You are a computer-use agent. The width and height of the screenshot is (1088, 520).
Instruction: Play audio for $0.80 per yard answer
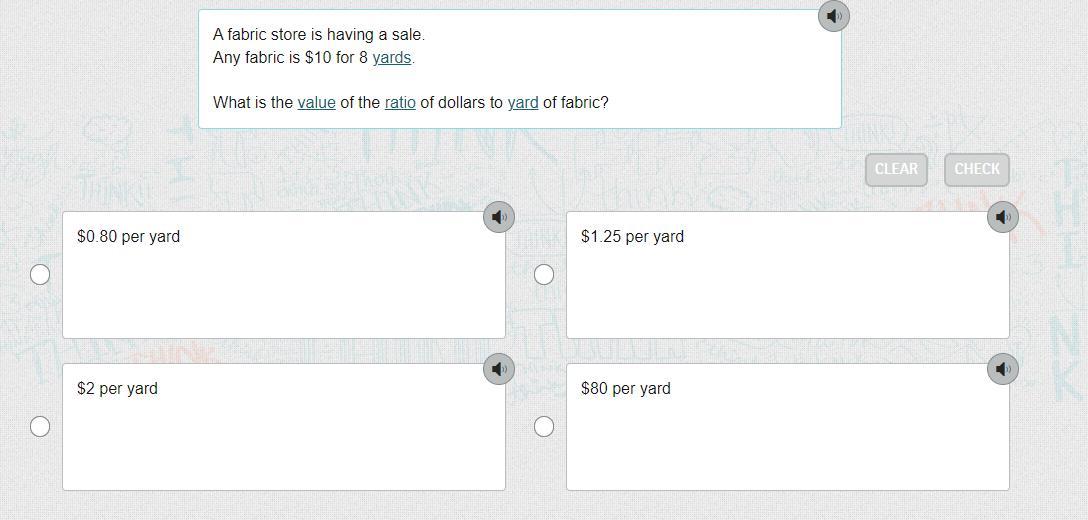(499, 217)
